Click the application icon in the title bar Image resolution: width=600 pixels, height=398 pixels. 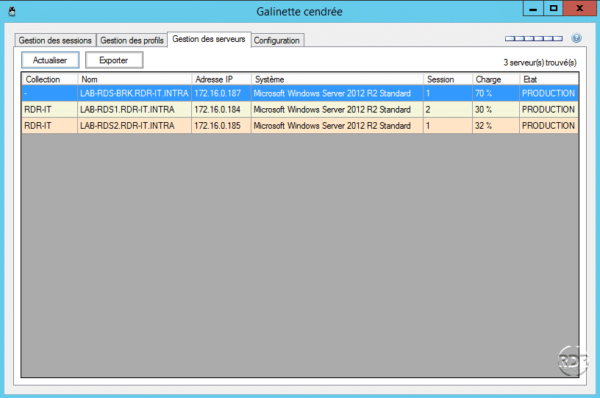(x=12, y=11)
